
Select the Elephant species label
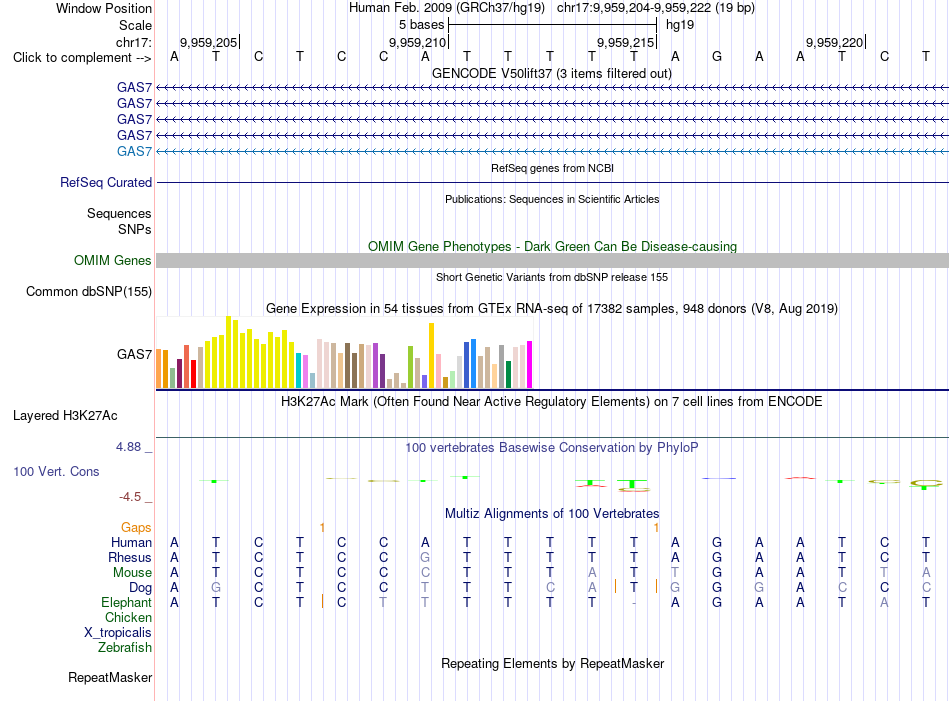tap(126, 602)
